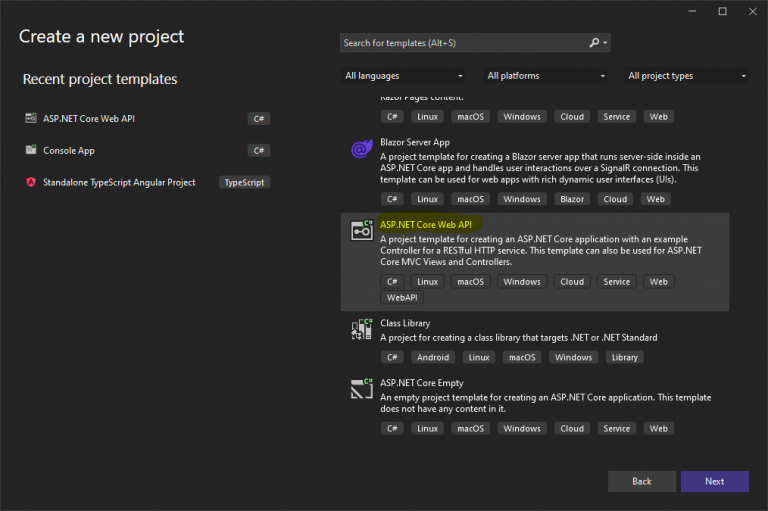Click the recent Console App icon
The width and height of the screenshot is (768, 511).
[31, 150]
